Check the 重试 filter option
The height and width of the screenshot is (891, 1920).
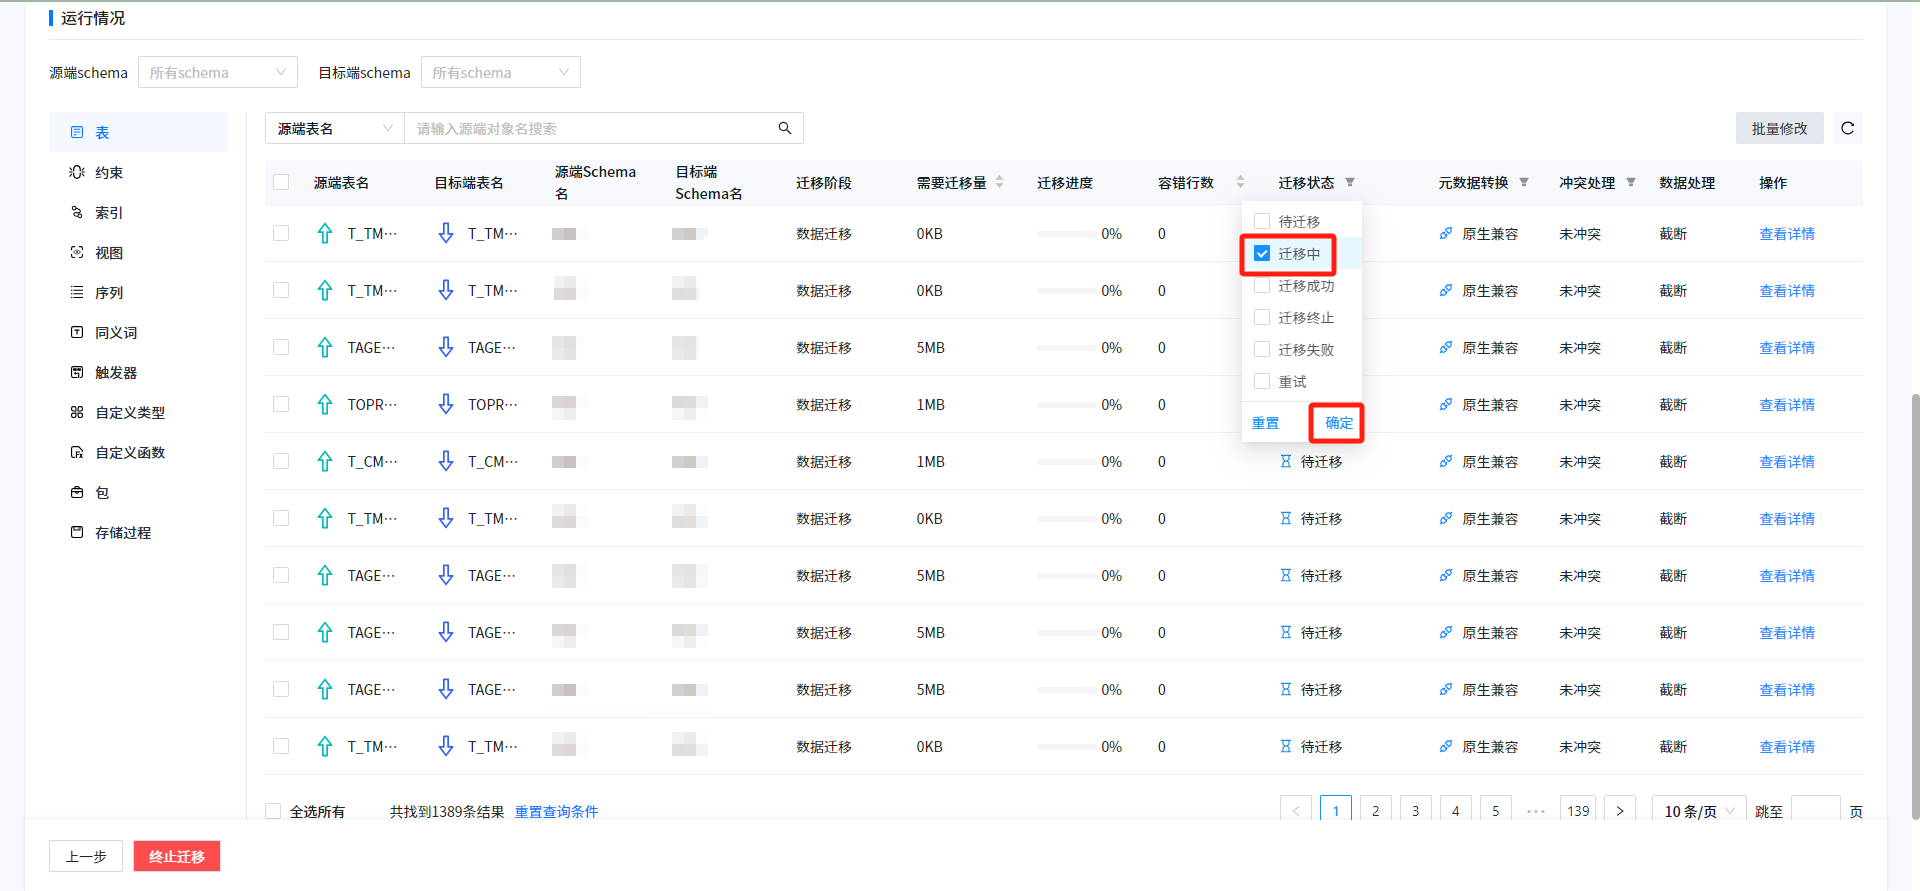[1262, 381]
